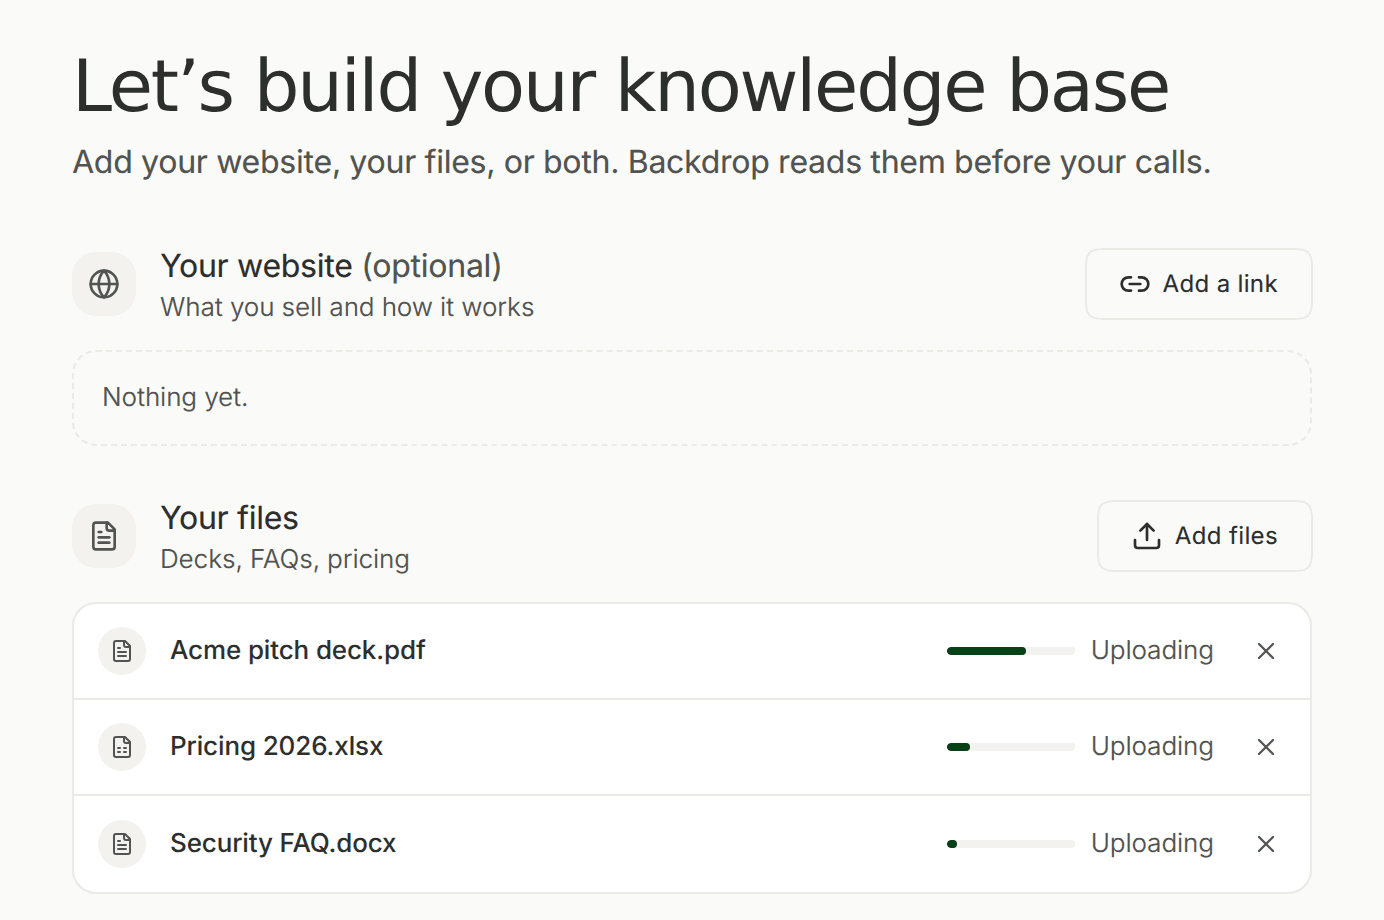Viewport: 1384px width, 920px height.
Task: Click the "What you sell and how it works" text
Action: [x=347, y=307]
